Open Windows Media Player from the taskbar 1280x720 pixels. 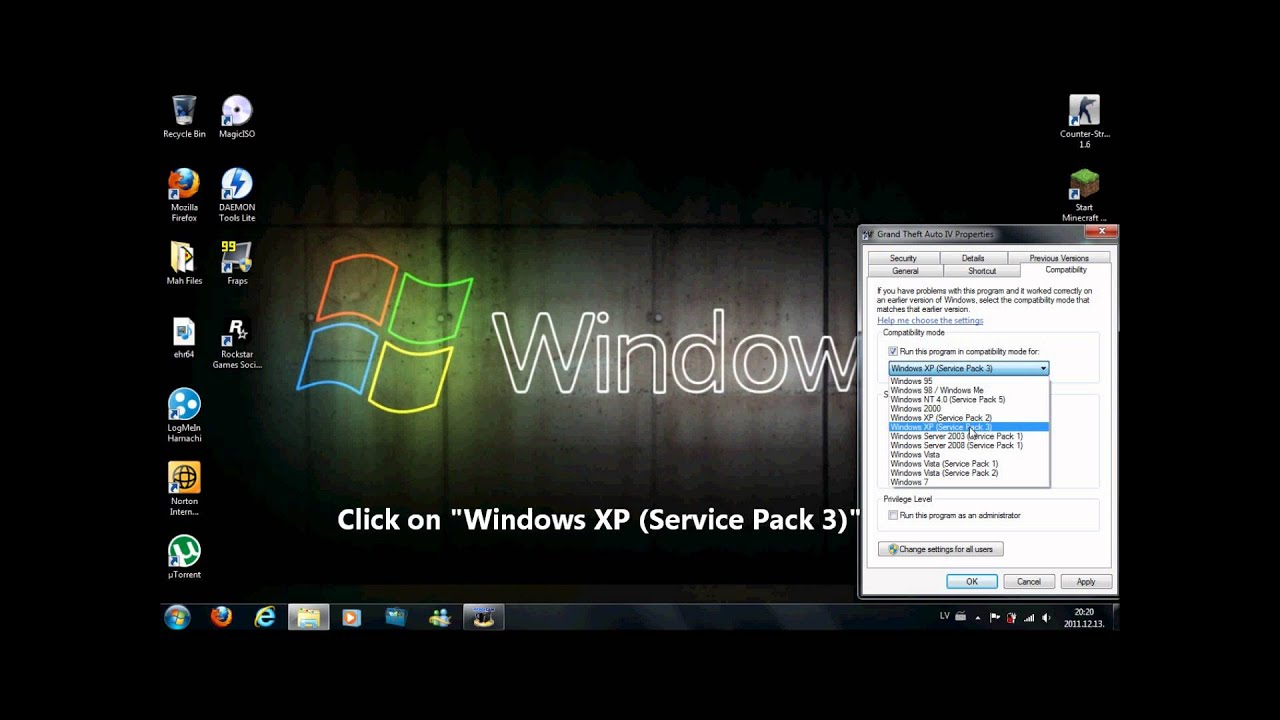351,618
